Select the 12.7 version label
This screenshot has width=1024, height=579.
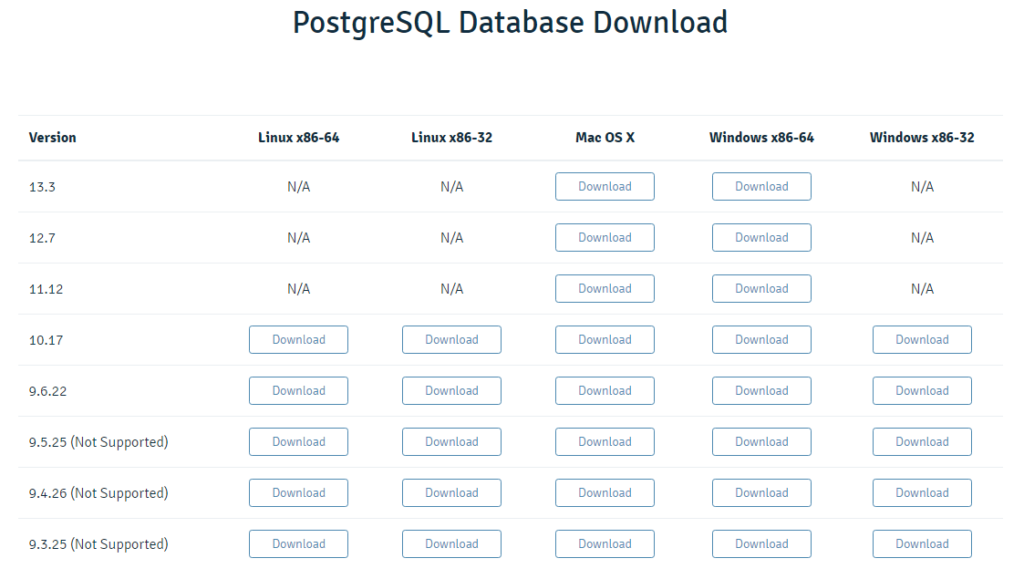[x=42, y=238]
